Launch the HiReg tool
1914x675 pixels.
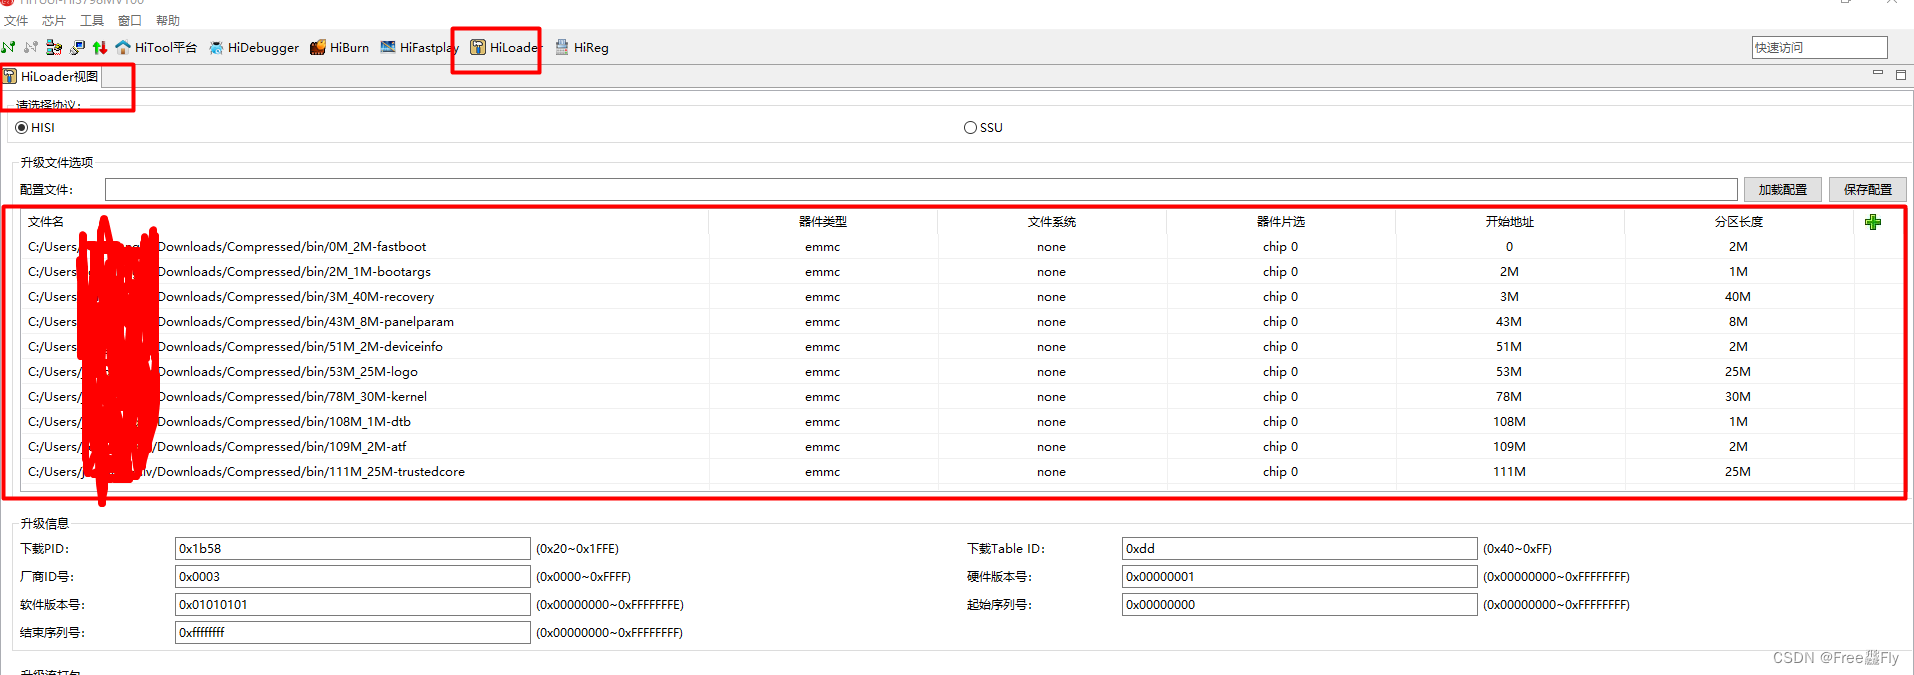pos(582,47)
